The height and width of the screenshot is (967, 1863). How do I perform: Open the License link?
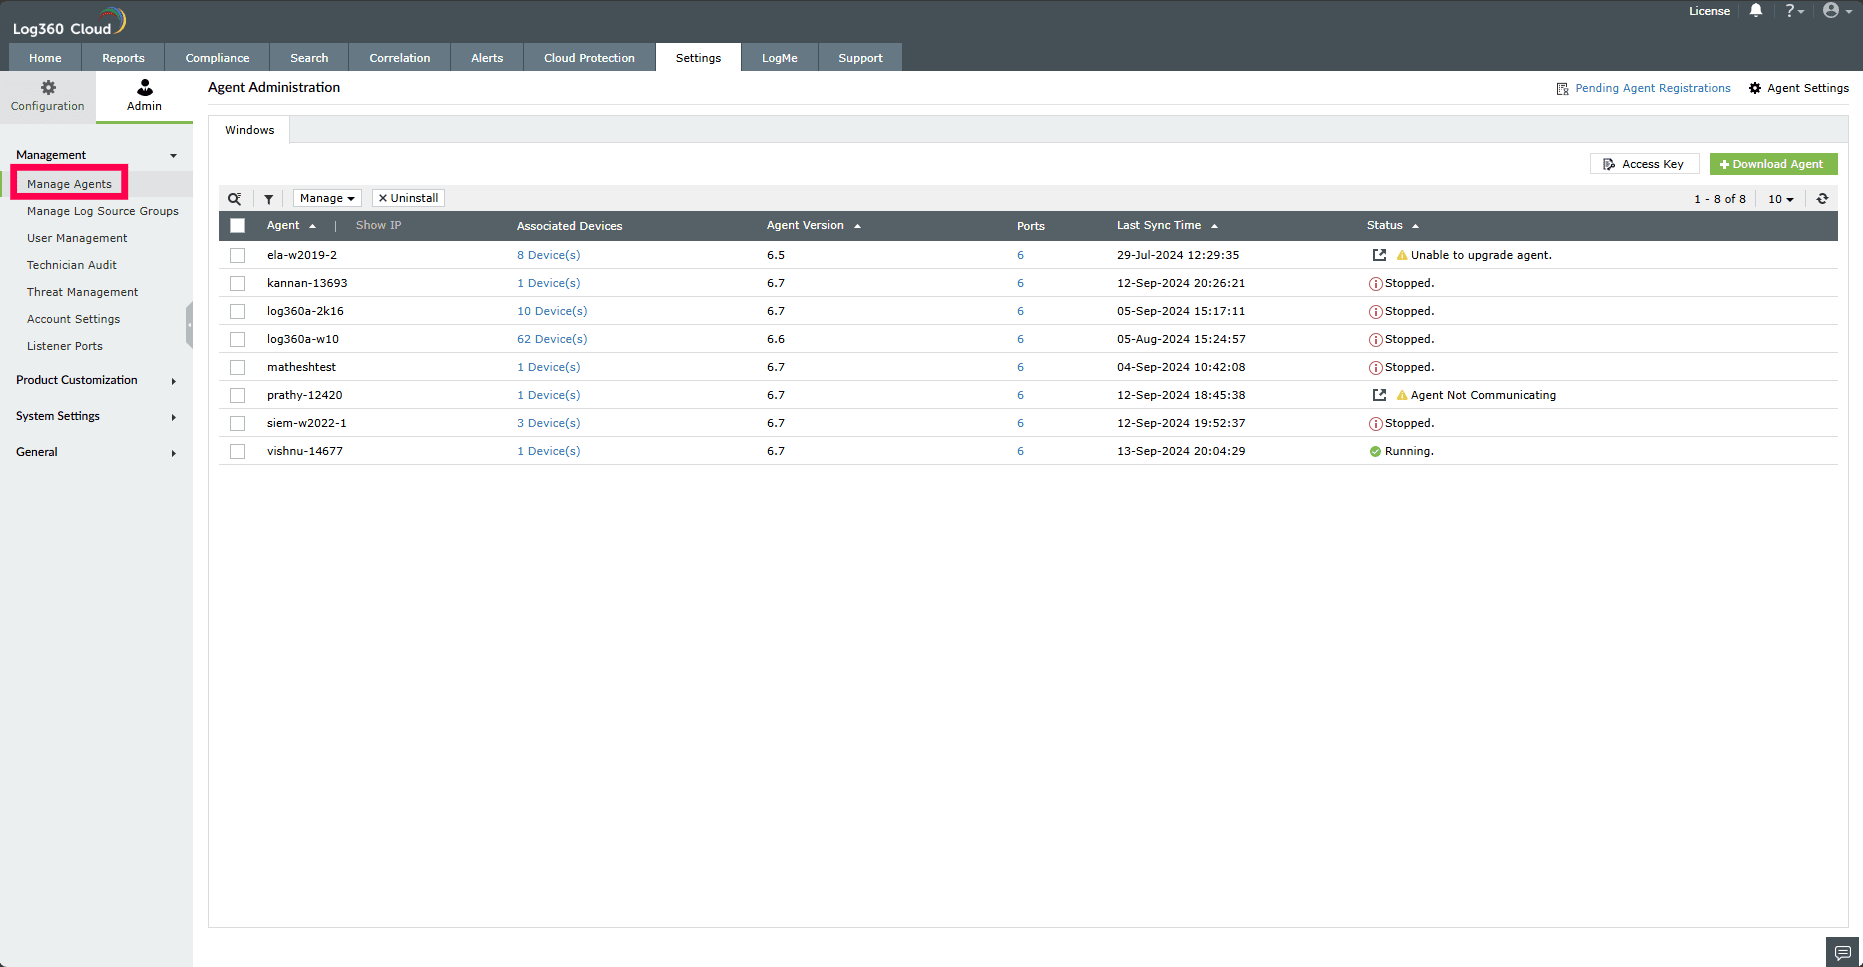point(1709,11)
